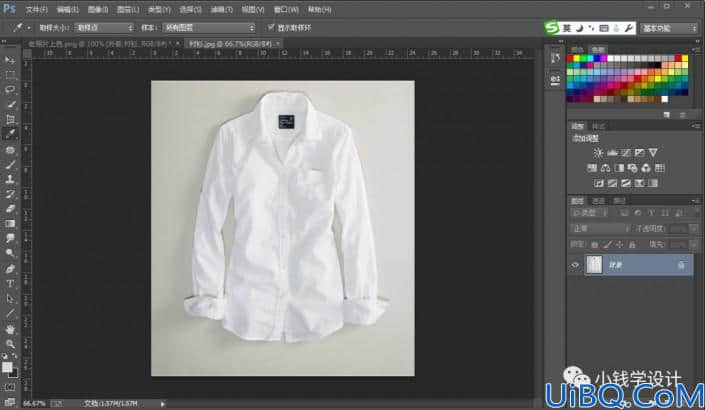Select the Lasso tool
Screen dimensions: 705x410
[10, 89]
